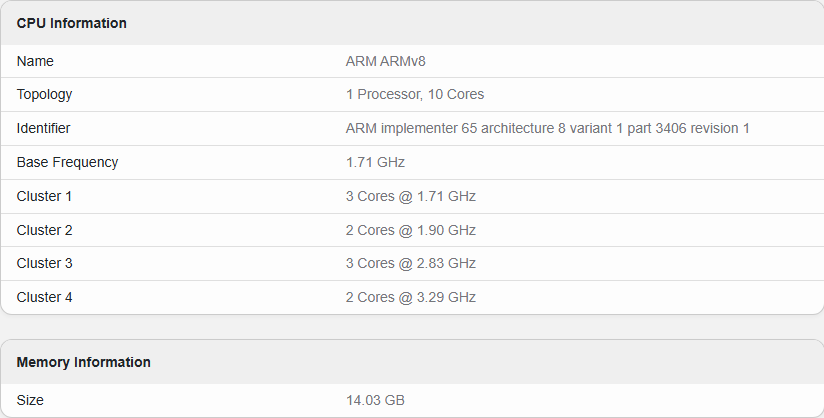Screen dimensions: 824x418
Task: Click the 2 Cores @ 3.29 GHz value
Action: (x=410, y=297)
